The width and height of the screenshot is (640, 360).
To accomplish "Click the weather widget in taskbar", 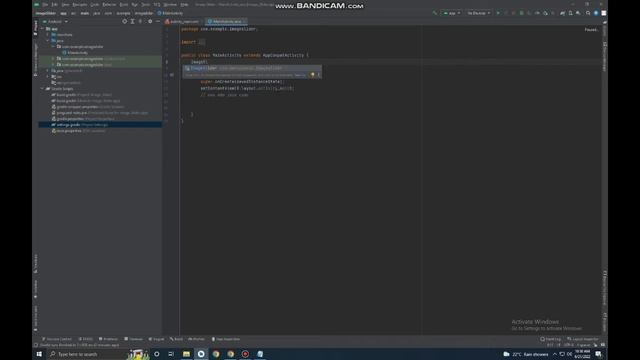I will [x=526, y=354].
